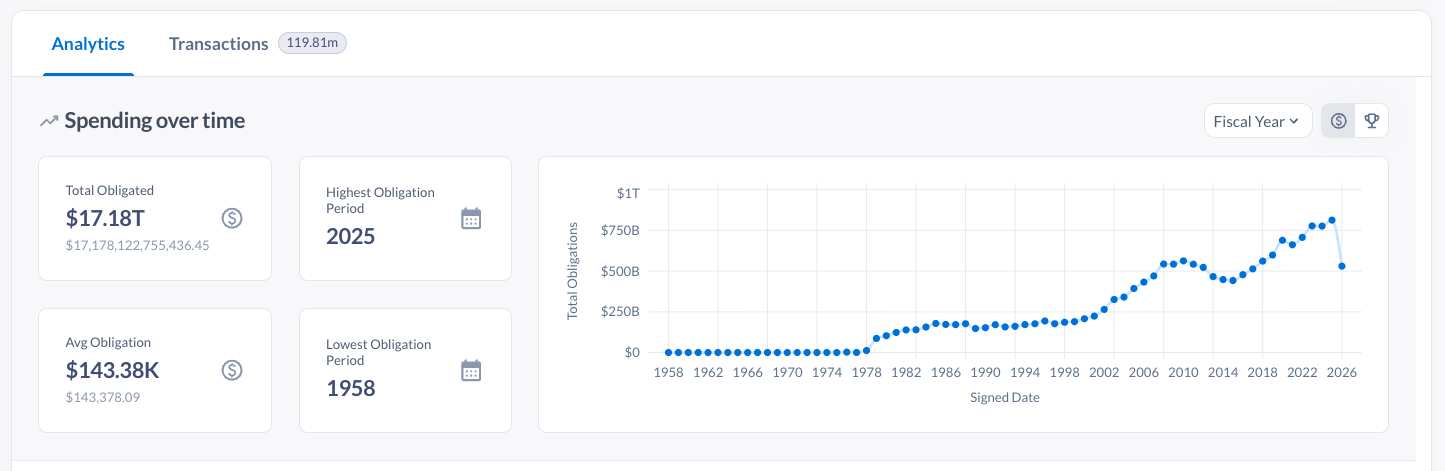Click the Total Obligated $17.18T card
Viewport: 1445px width, 471px height.
[155, 218]
